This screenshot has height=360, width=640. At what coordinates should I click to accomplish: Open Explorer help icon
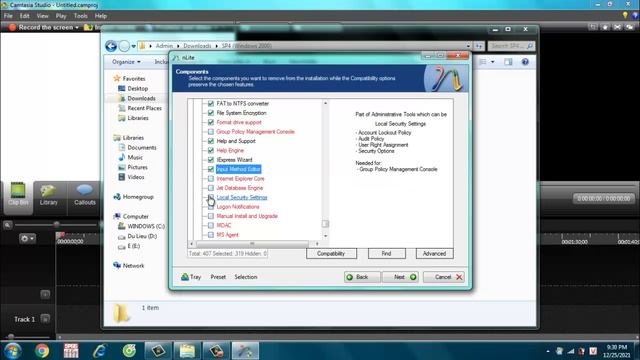(525, 62)
